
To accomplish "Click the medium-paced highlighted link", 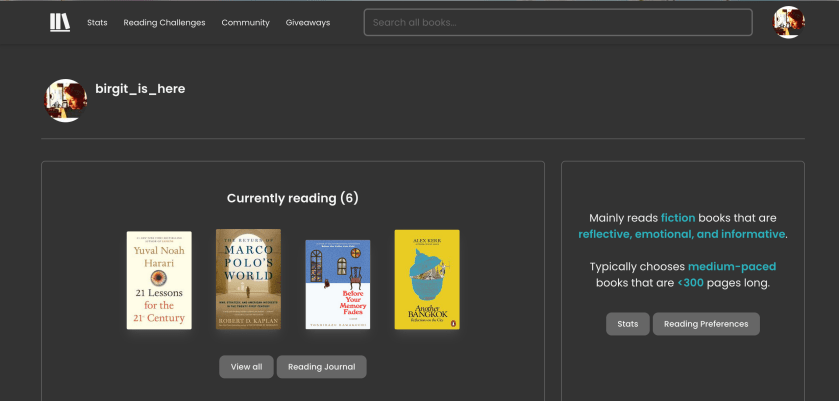I will tap(731, 266).
